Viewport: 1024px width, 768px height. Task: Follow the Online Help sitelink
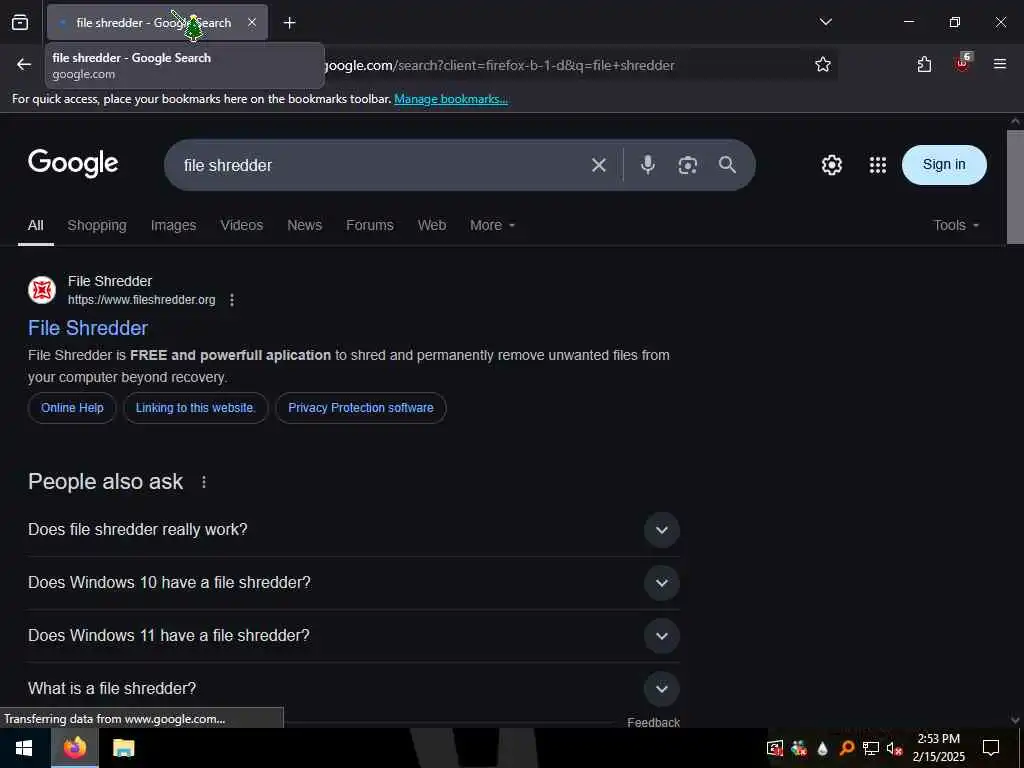coord(72,408)
